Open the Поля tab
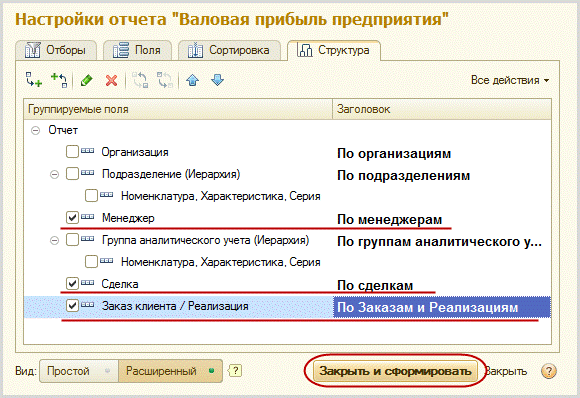Viewport: 580px width, 398px height. point(138,50)
